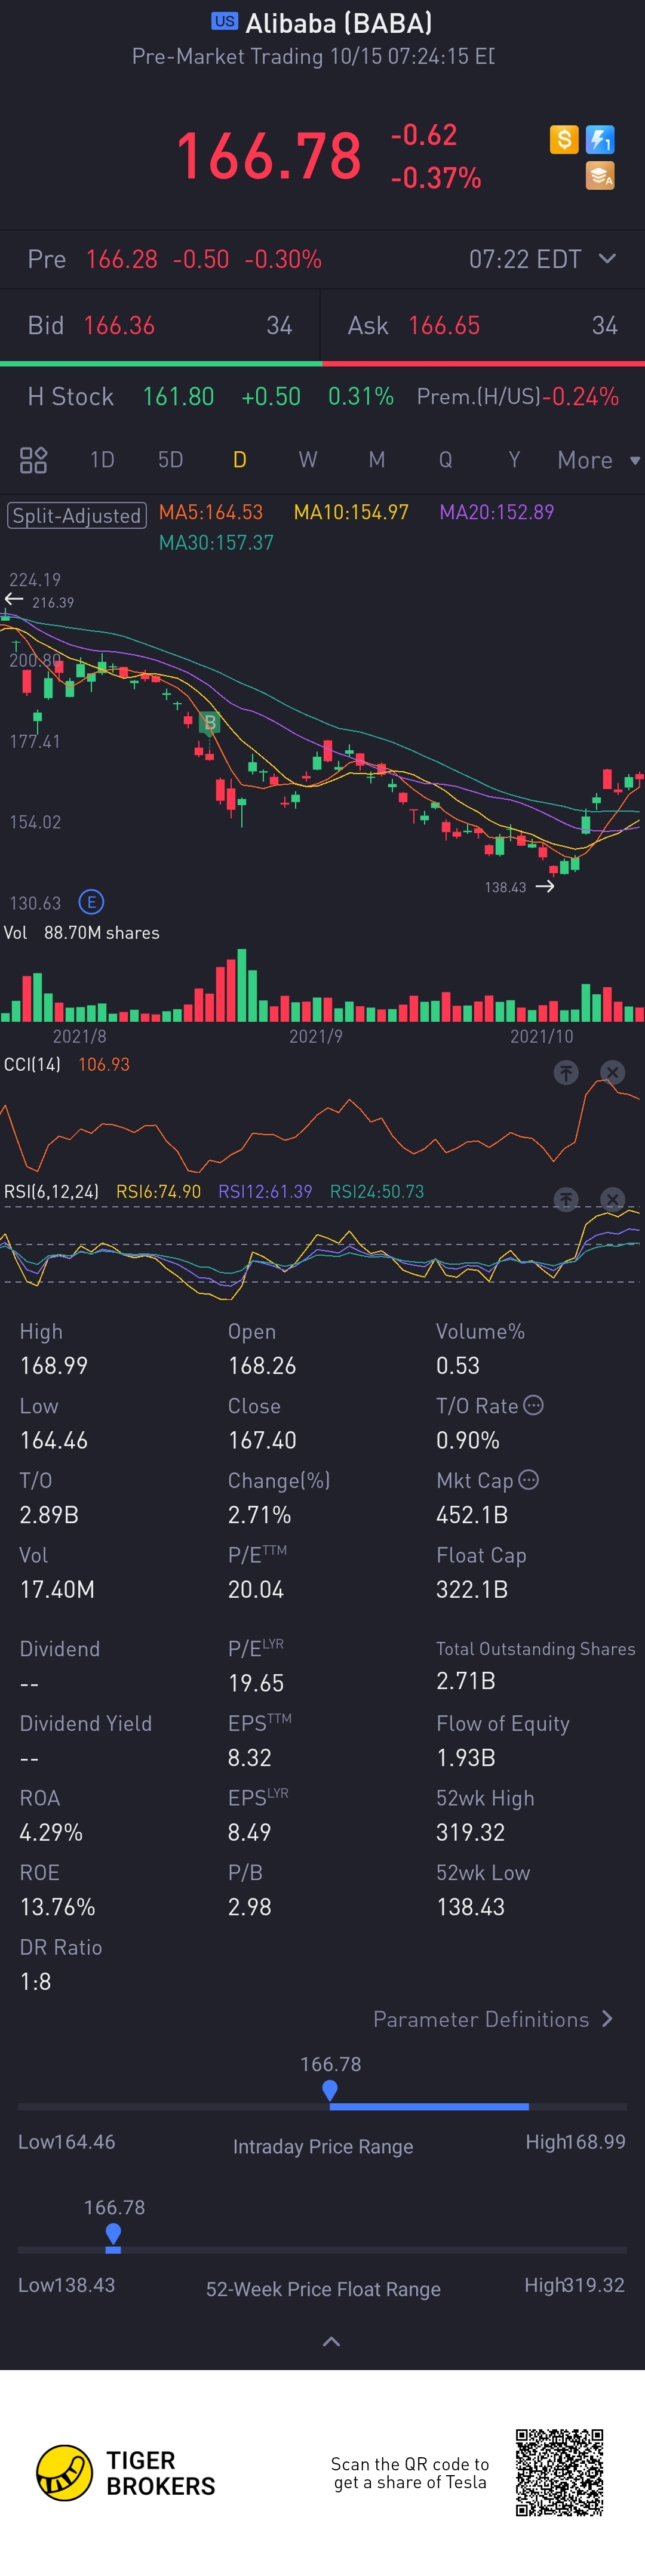This screenshot has height=2576, width=645.
Task: Tap the Ask 166.65 quote
Action: (483, 325)
